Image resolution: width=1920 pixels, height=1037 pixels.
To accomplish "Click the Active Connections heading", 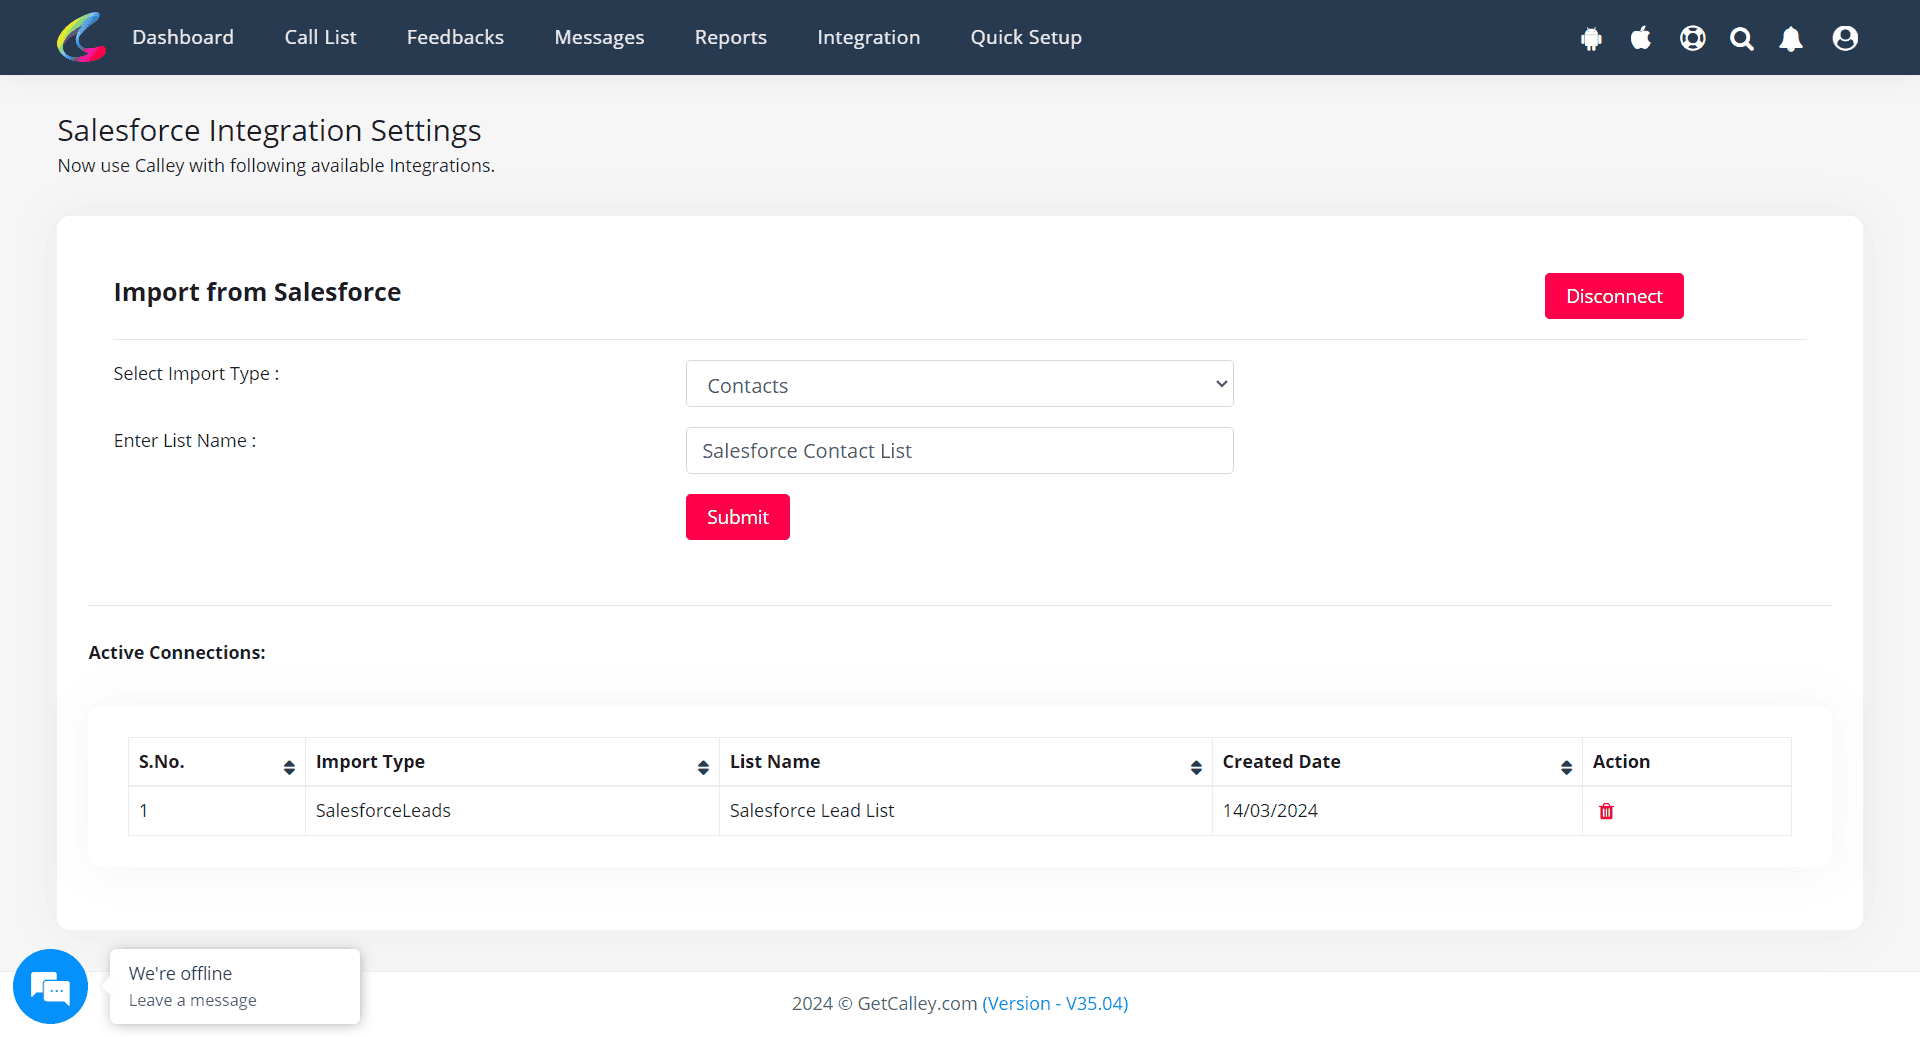I will [x=177, y=652].
